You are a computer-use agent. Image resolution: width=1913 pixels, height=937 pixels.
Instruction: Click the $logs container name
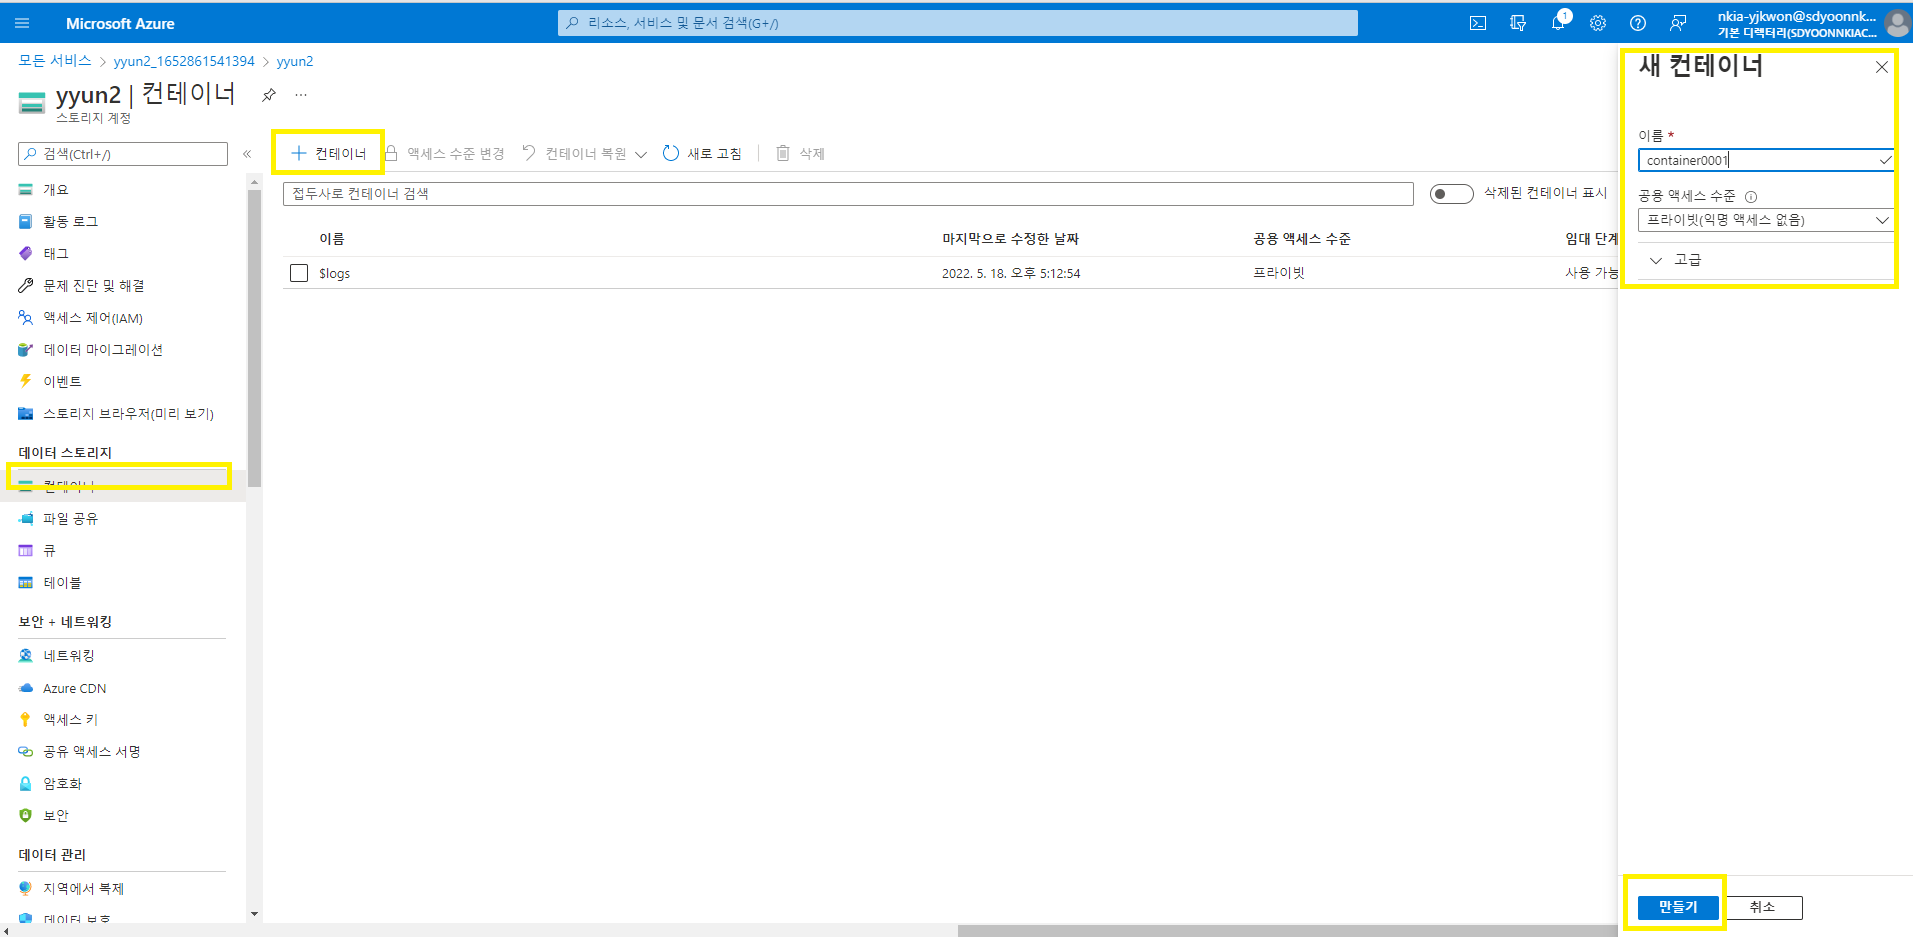pos(335,273)
